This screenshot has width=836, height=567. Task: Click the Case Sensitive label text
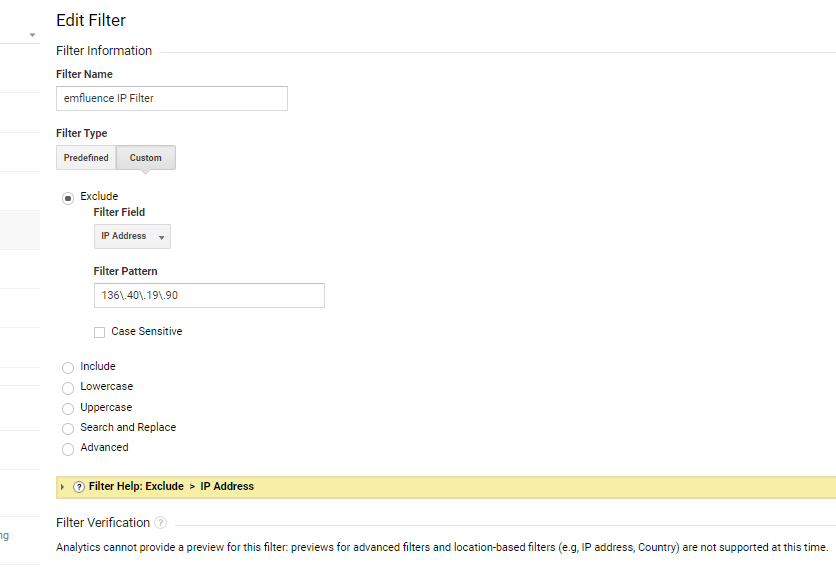(x=147, y=331)
